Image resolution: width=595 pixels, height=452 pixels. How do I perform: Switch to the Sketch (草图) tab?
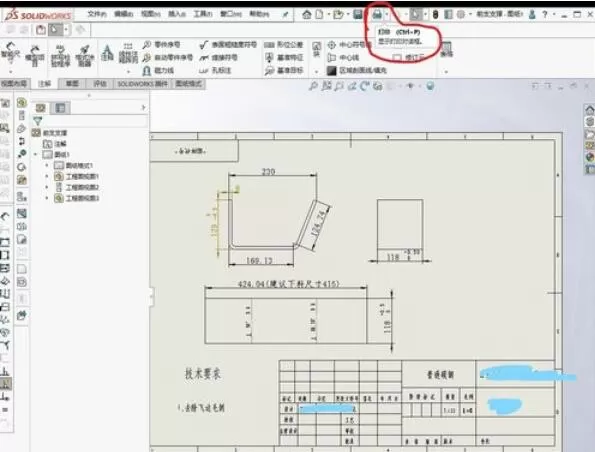coord(72,84)
